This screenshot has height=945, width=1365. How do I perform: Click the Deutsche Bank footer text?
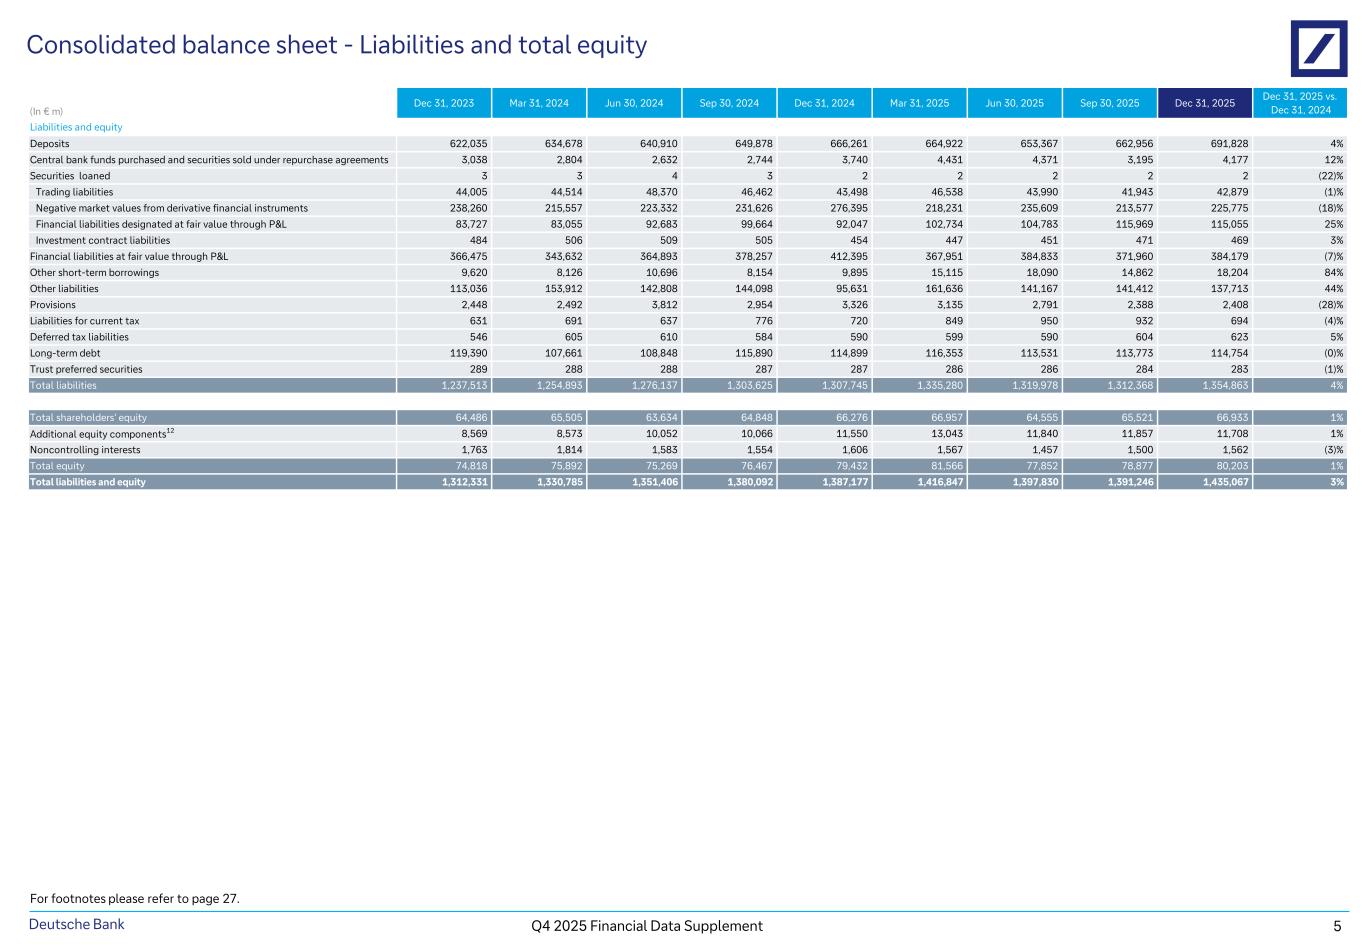pos(77,925)
